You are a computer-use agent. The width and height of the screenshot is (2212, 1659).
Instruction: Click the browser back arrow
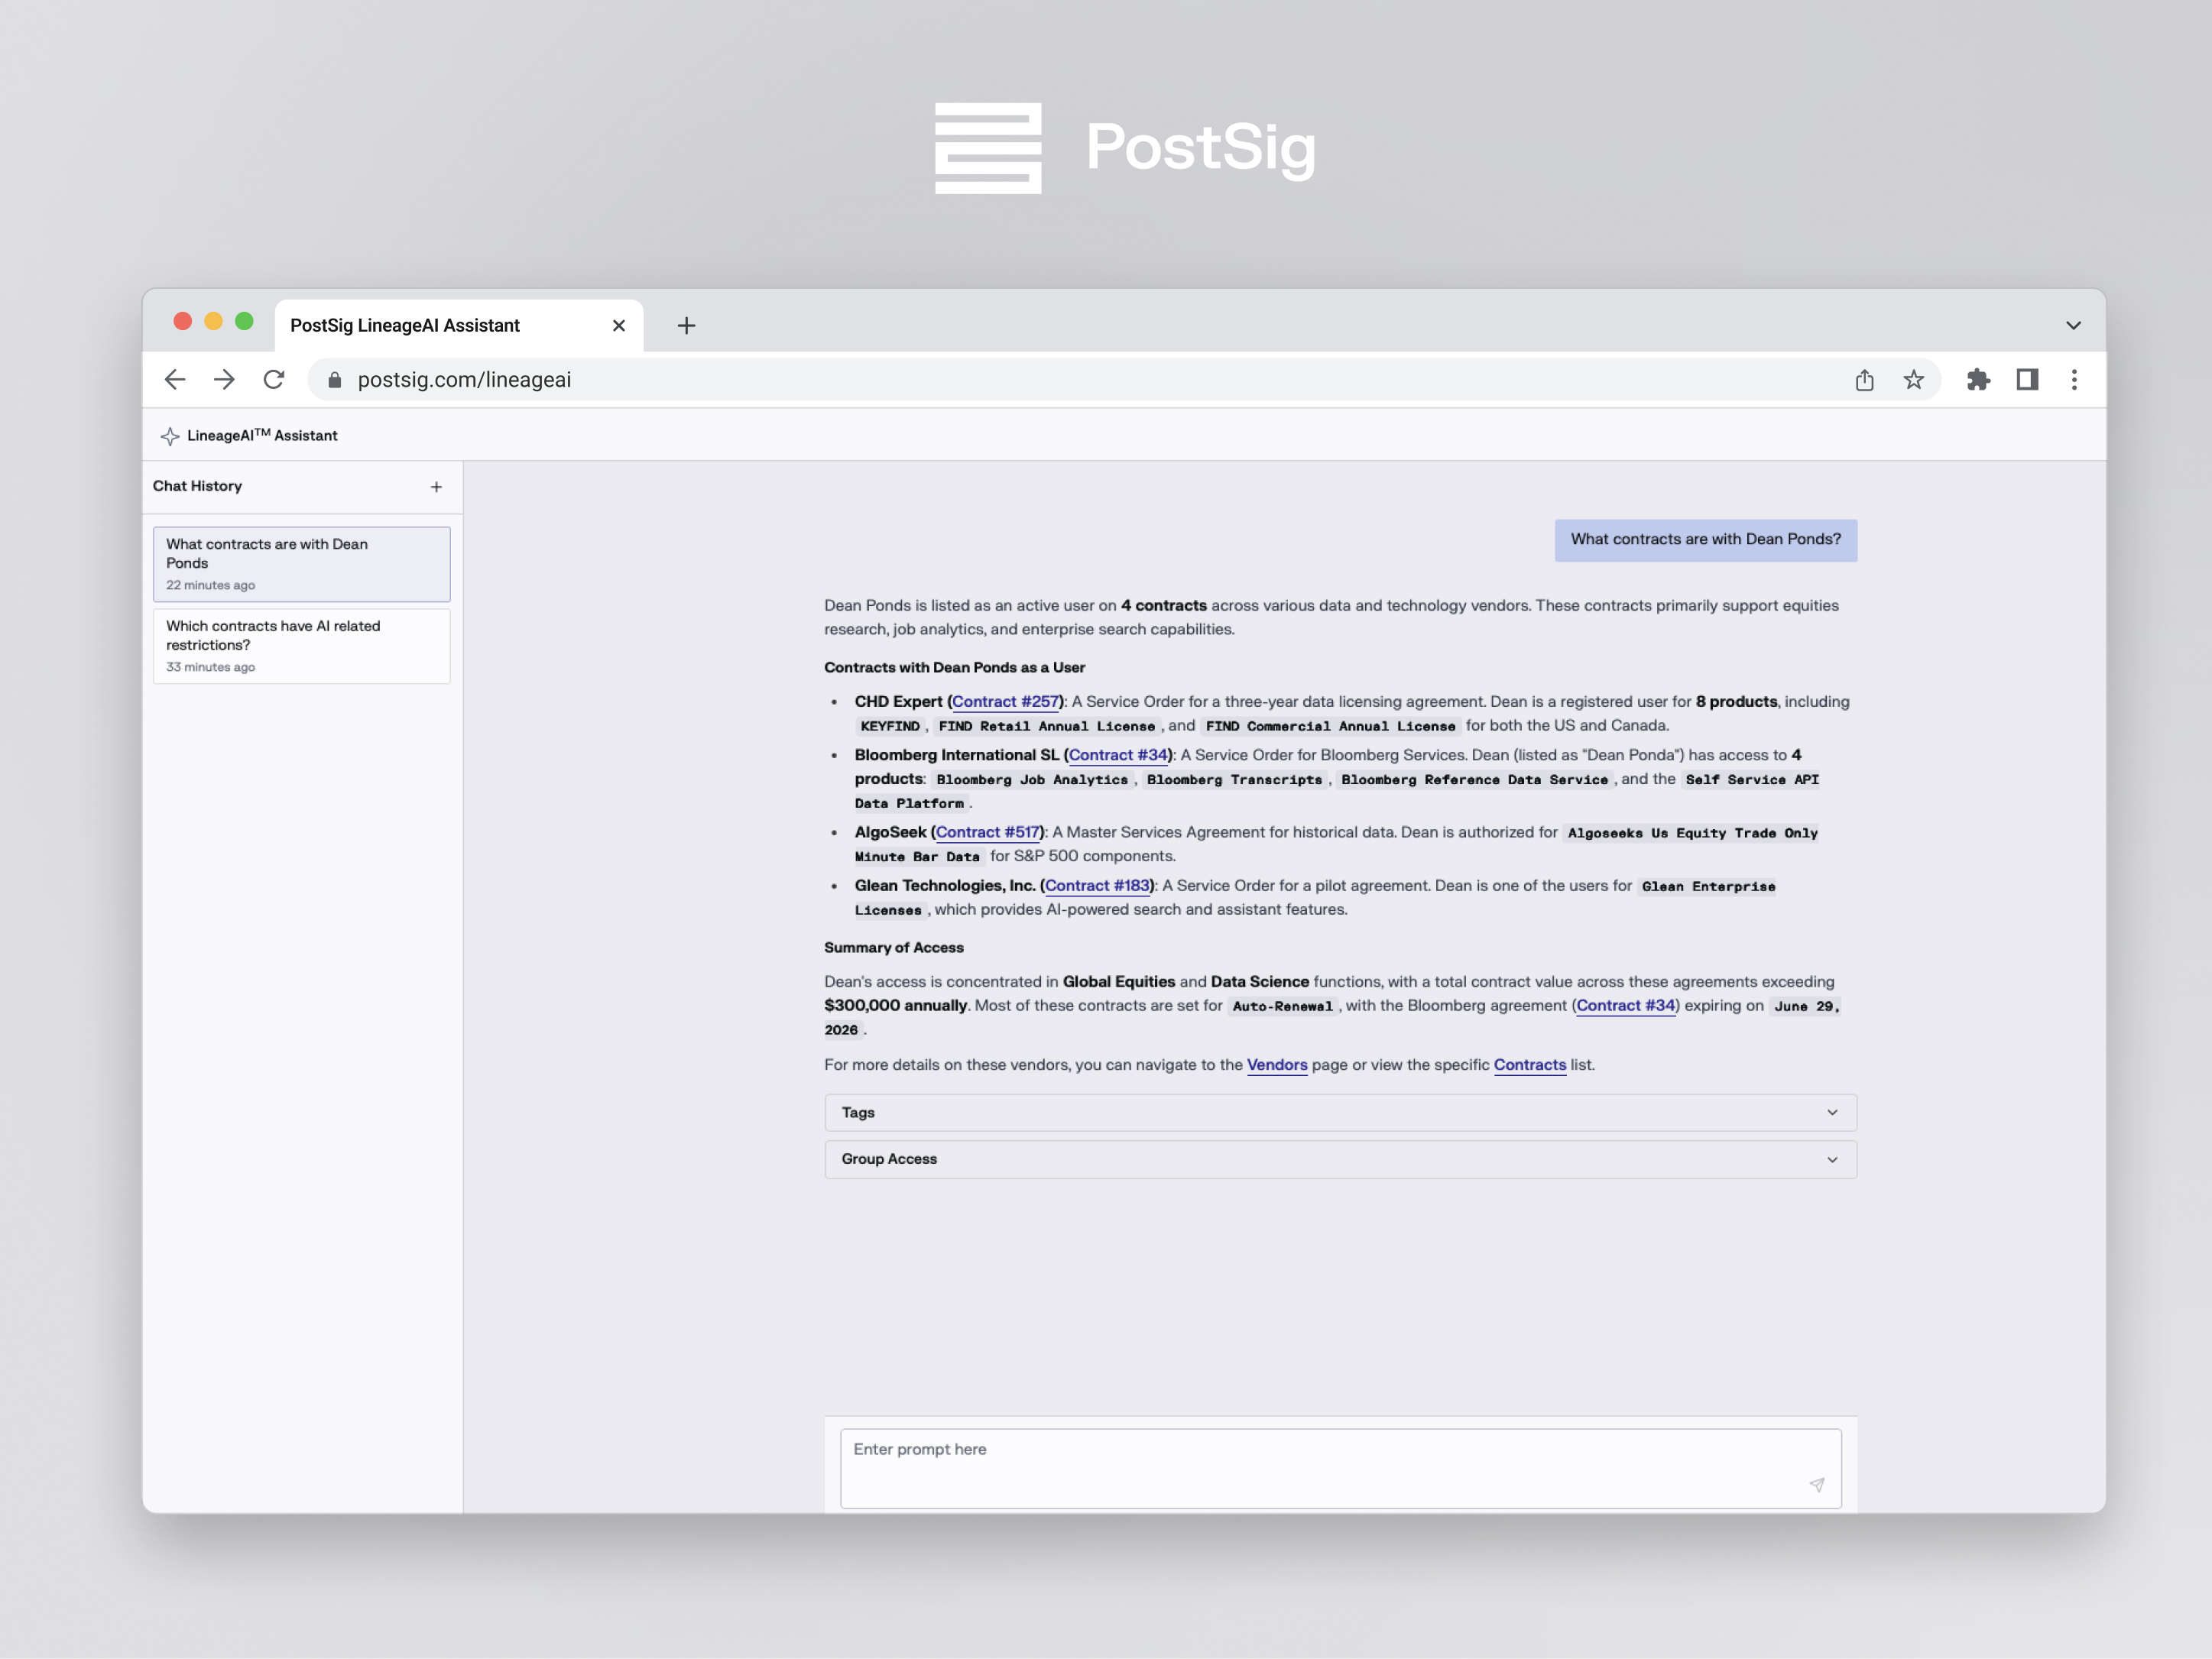(x=175, y=380)
